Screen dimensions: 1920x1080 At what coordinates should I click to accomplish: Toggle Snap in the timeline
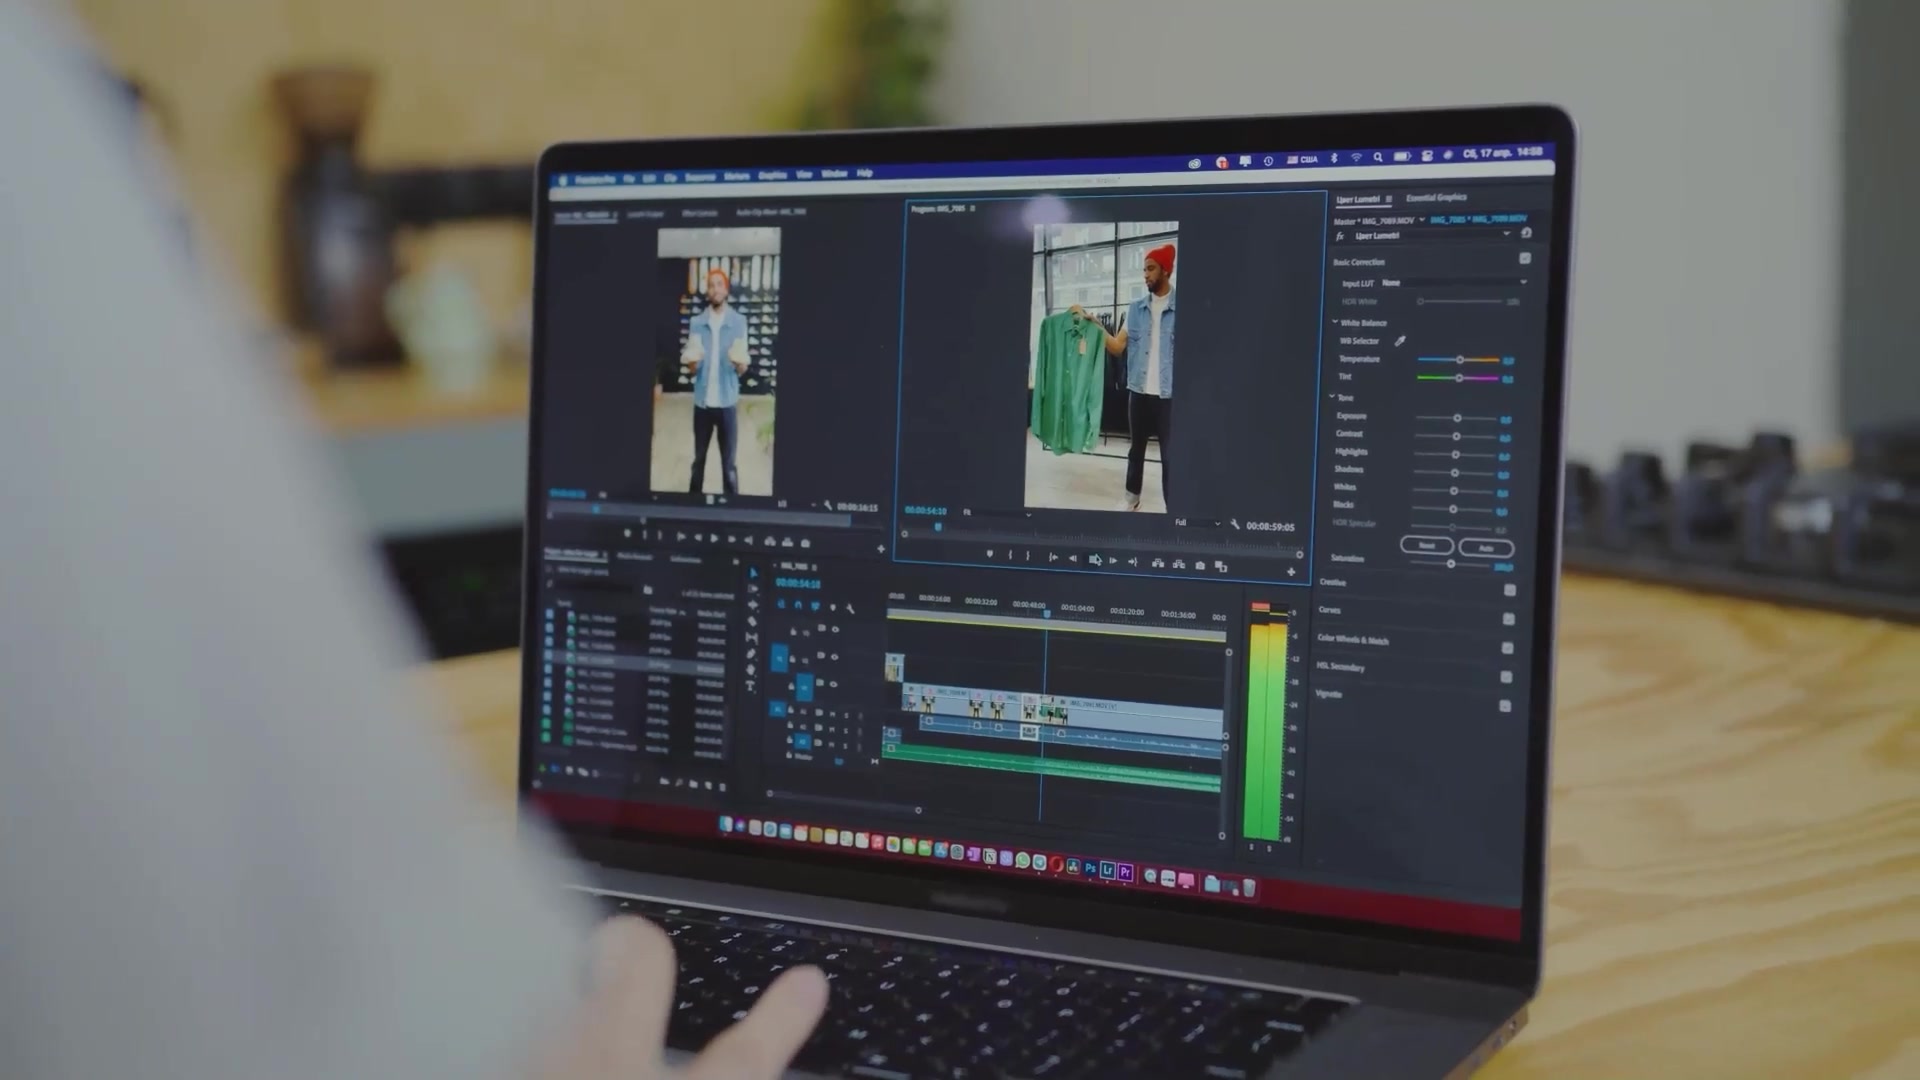pyautogui.click(x=798, y=604)
